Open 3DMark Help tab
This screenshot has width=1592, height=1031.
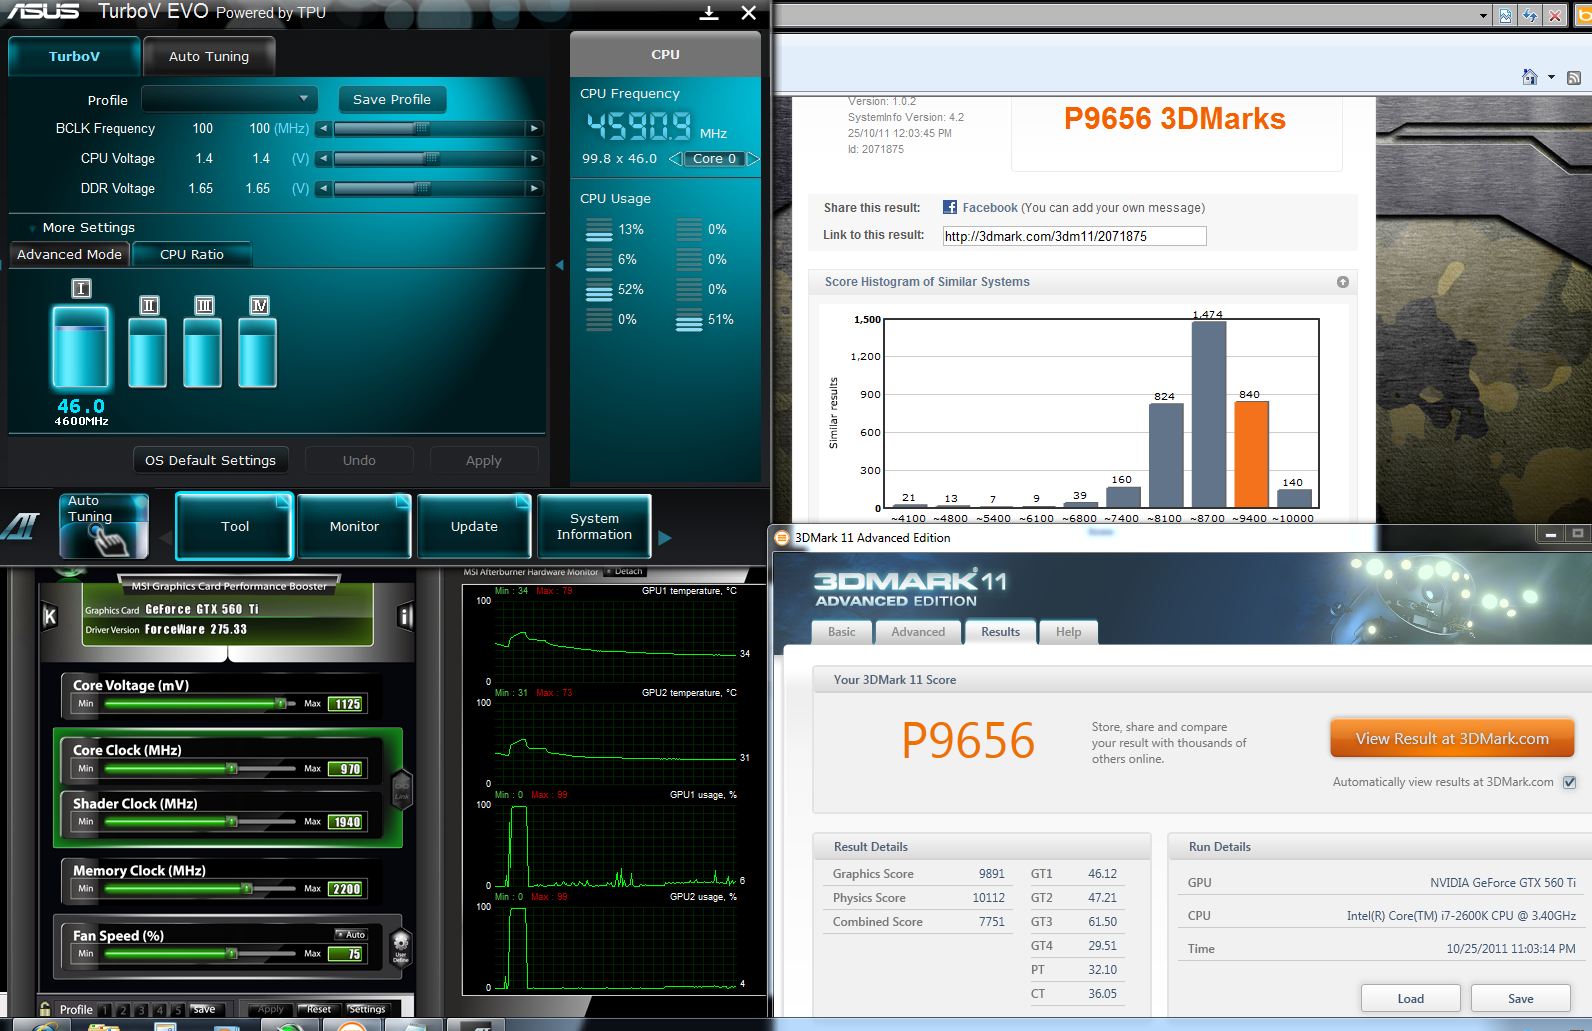pos(1068,632)
